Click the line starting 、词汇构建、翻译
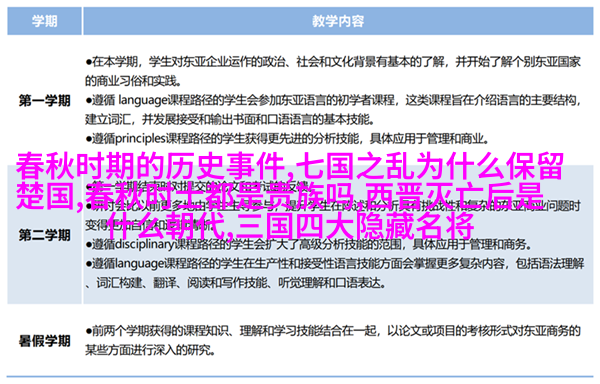The image size is (600, 384). [x=235, y=283]
